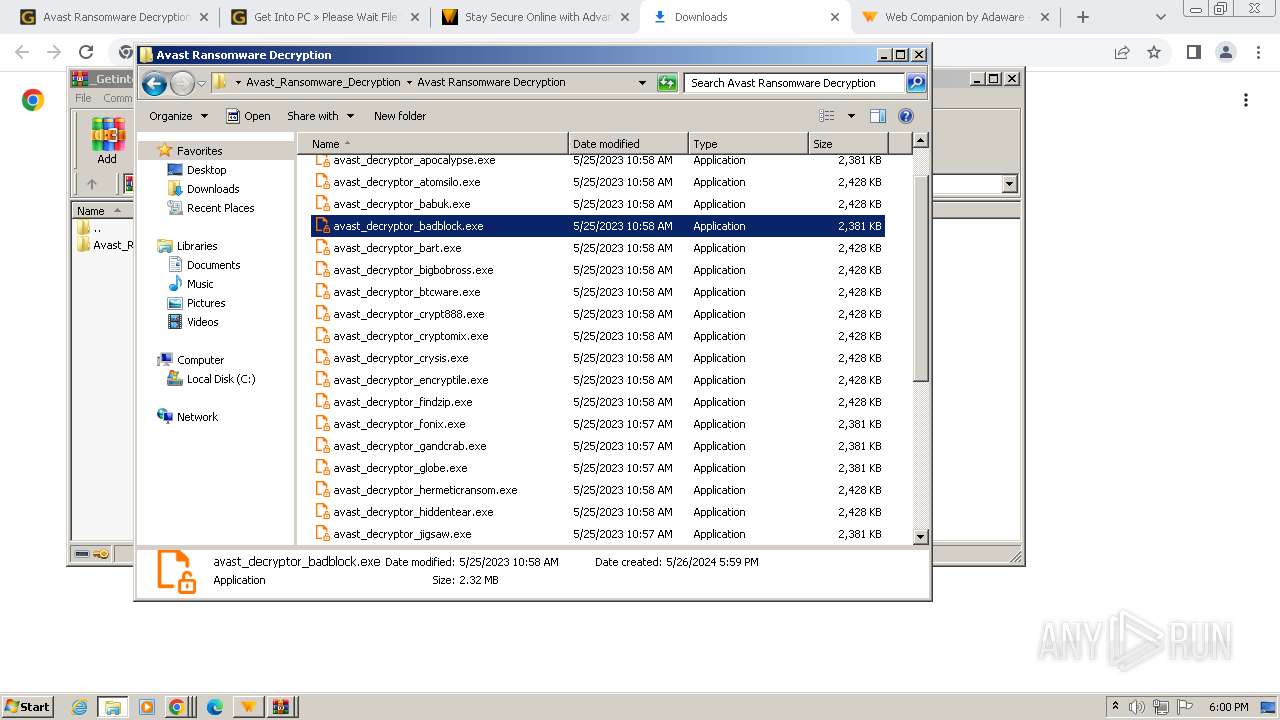The height and width of the screenshot is (720, 1280).
Task: Open Local Disk (C:) in navigation pane
Action: point(220,379)
